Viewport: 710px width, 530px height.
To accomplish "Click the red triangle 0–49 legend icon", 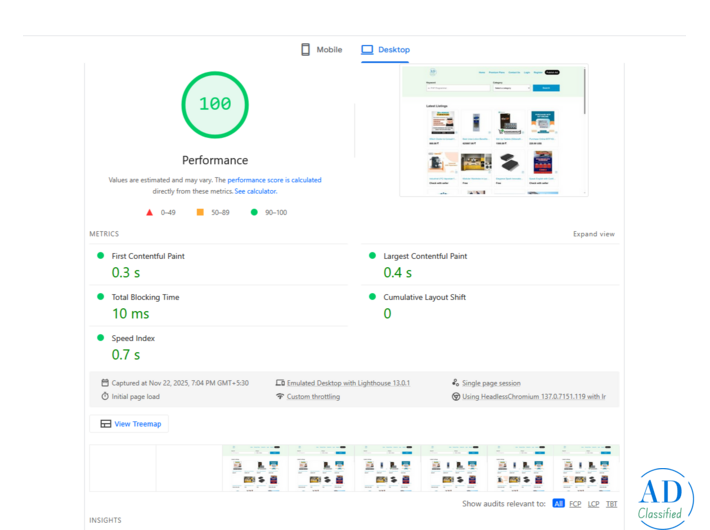I will 149,212.
